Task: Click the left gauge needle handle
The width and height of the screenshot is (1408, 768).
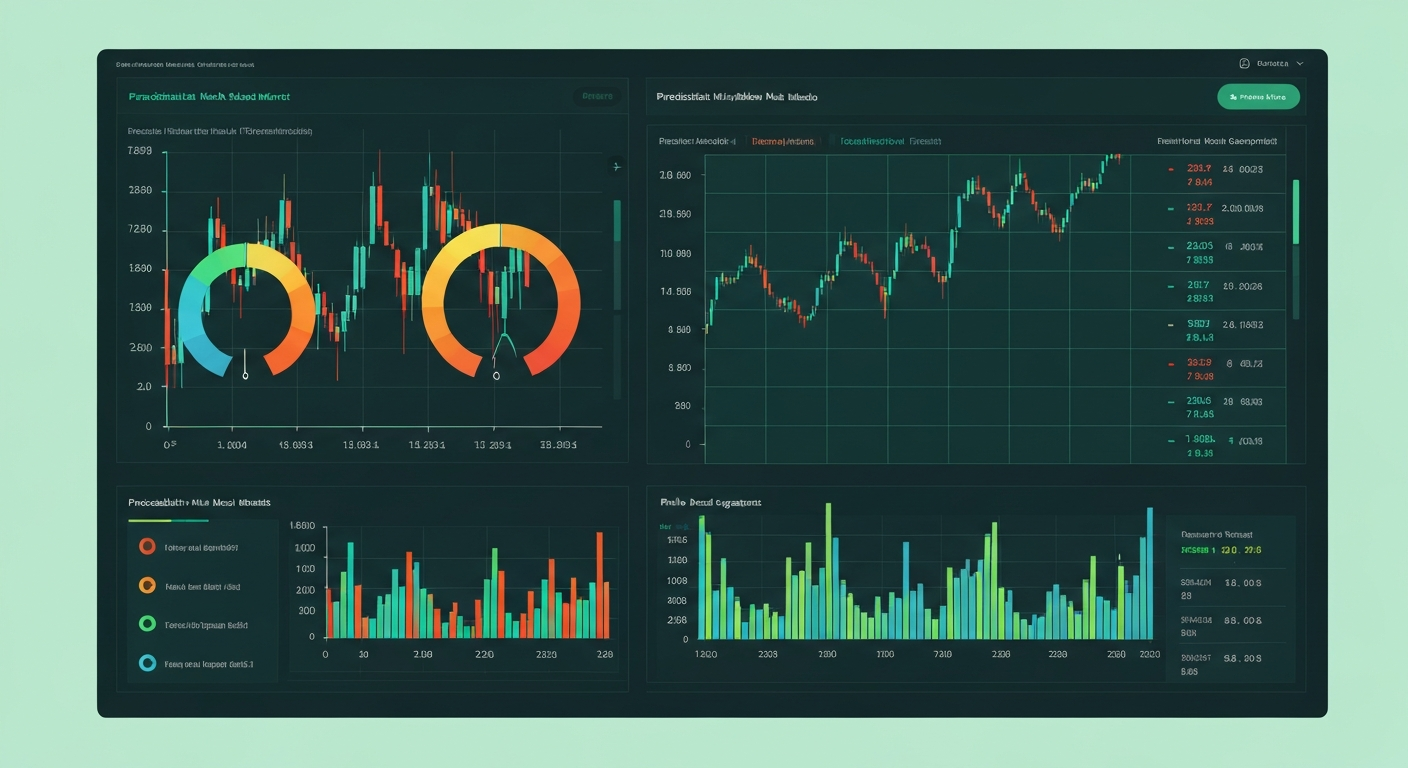Action: pos(245,376)
